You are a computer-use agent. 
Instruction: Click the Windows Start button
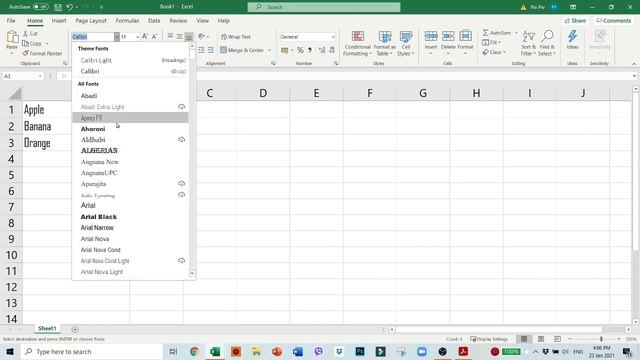coord(10,351)
